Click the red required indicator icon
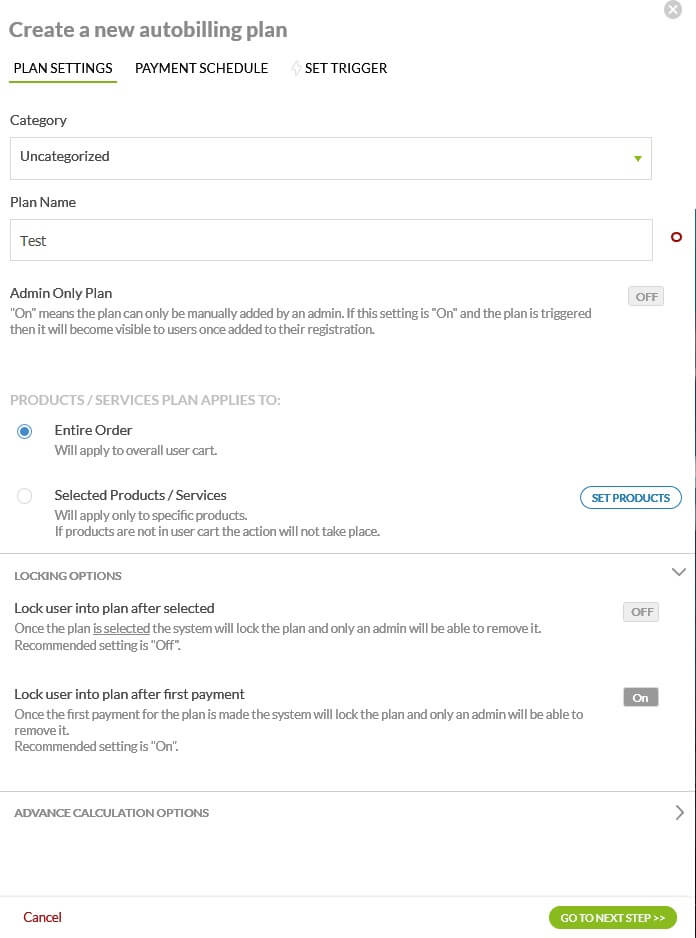Screen dimensions: 696x938 coord(676,238)
